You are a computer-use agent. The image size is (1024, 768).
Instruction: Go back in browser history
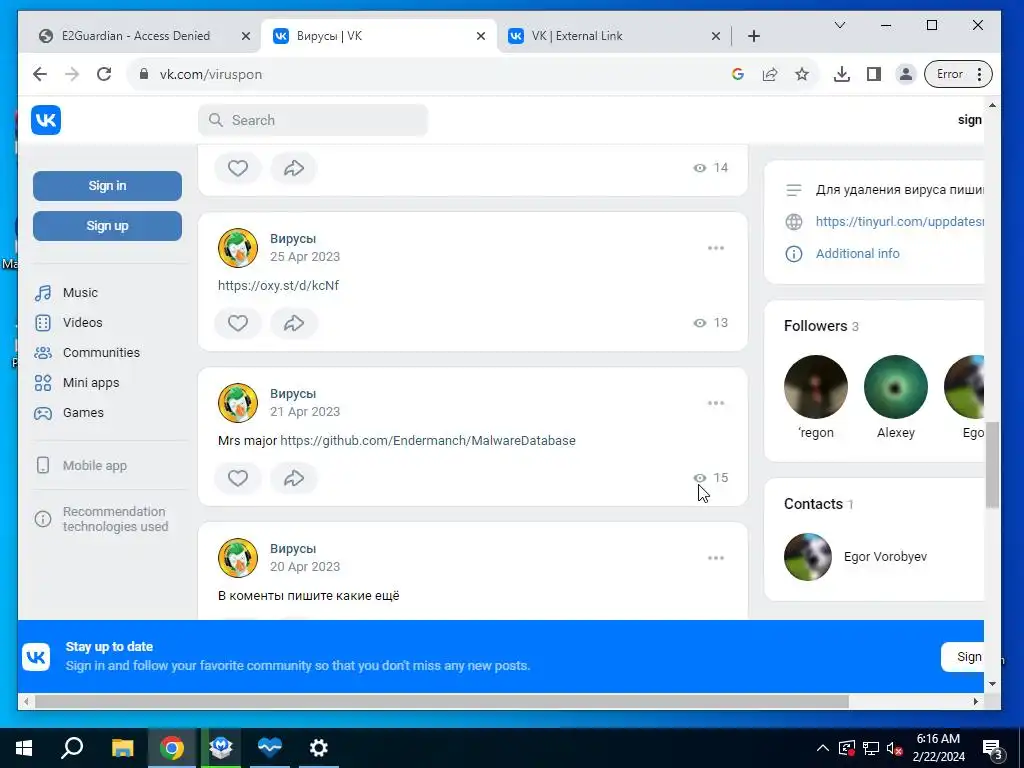click(40, 74)
